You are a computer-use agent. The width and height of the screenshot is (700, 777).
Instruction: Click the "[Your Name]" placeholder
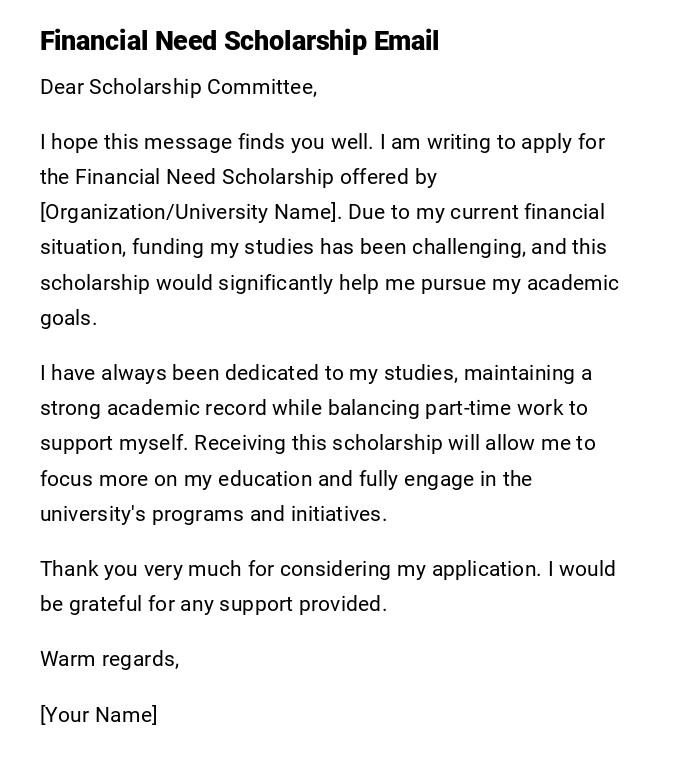98,714
